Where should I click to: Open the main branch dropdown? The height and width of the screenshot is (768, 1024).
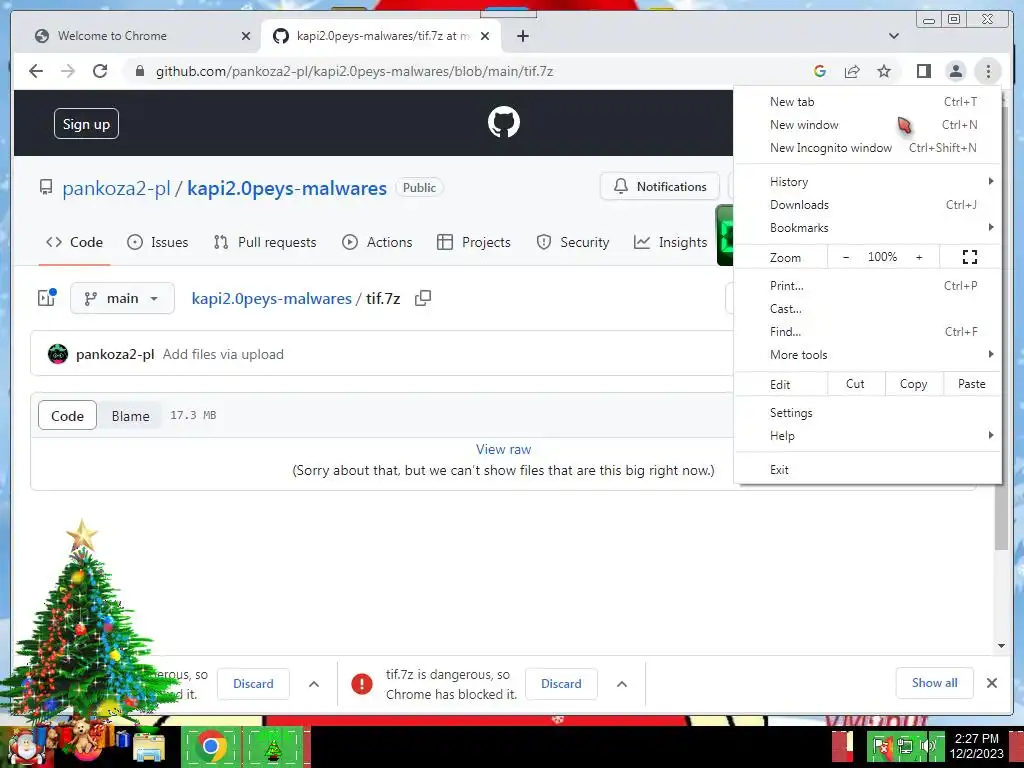[x=122, y=298]
